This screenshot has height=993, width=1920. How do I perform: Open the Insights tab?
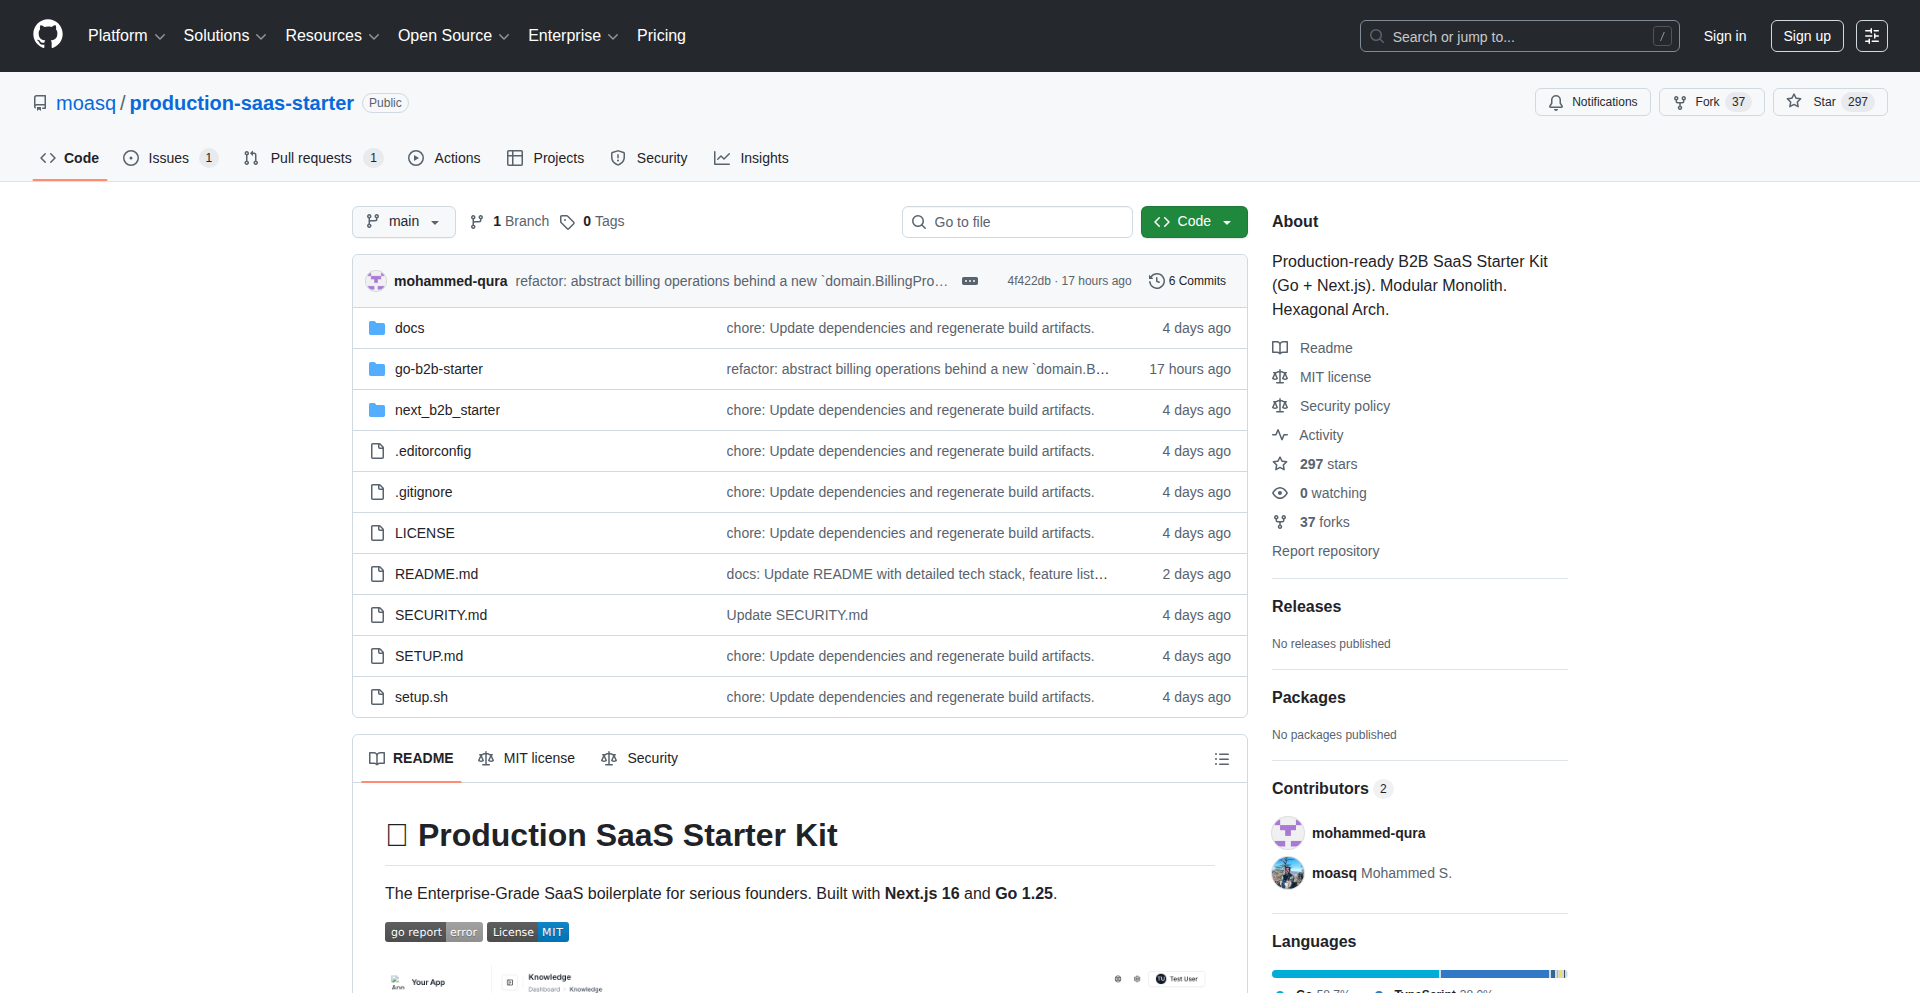(751, 157)
